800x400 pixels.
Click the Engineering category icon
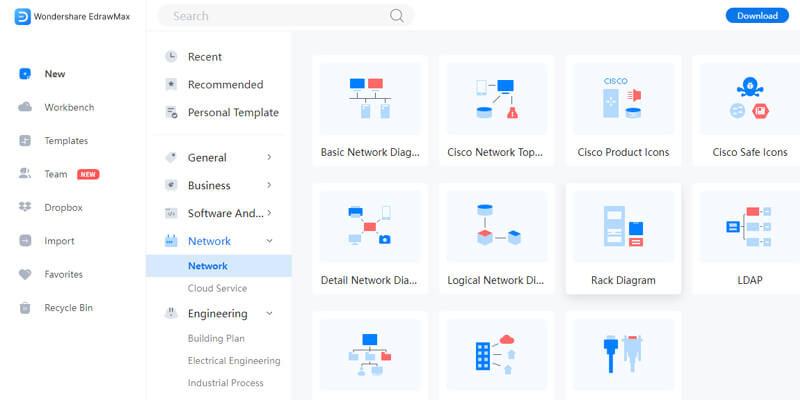click(x=171, y=313)
